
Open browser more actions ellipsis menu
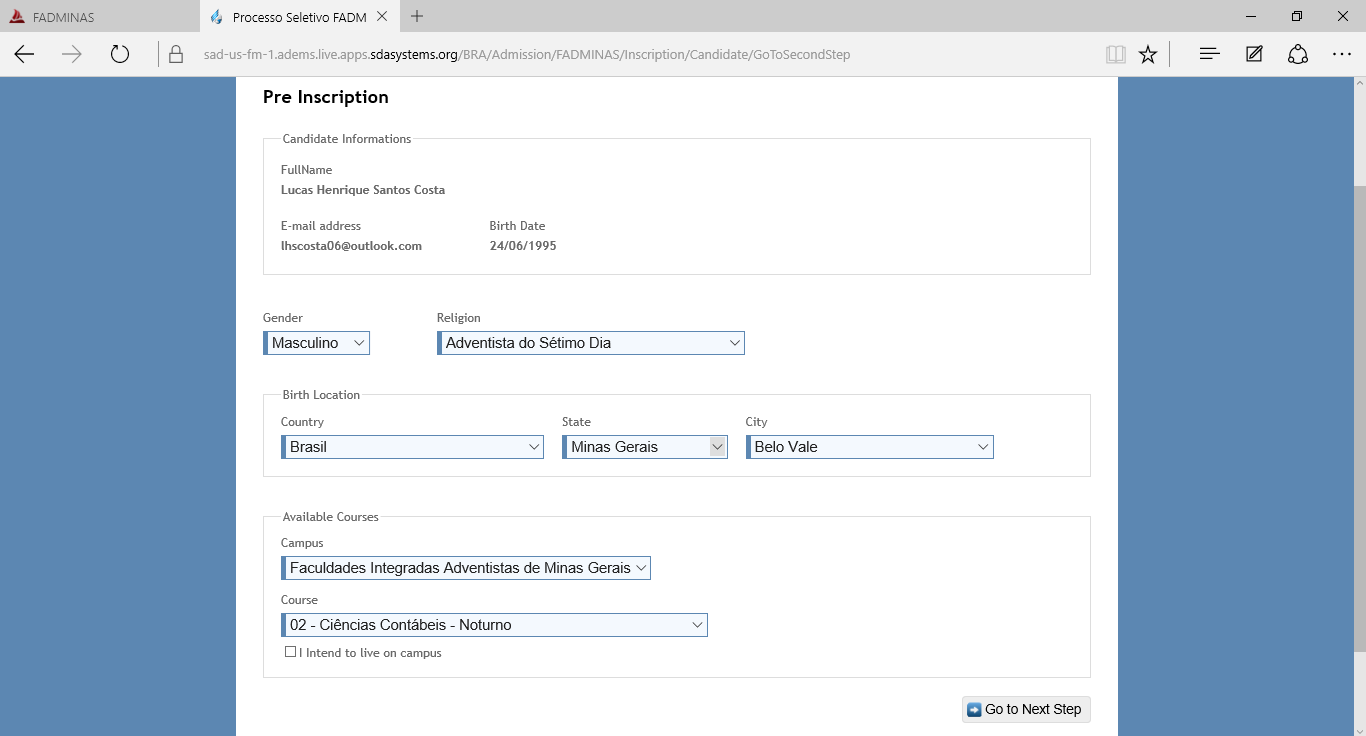click(x=1342, y=55)
